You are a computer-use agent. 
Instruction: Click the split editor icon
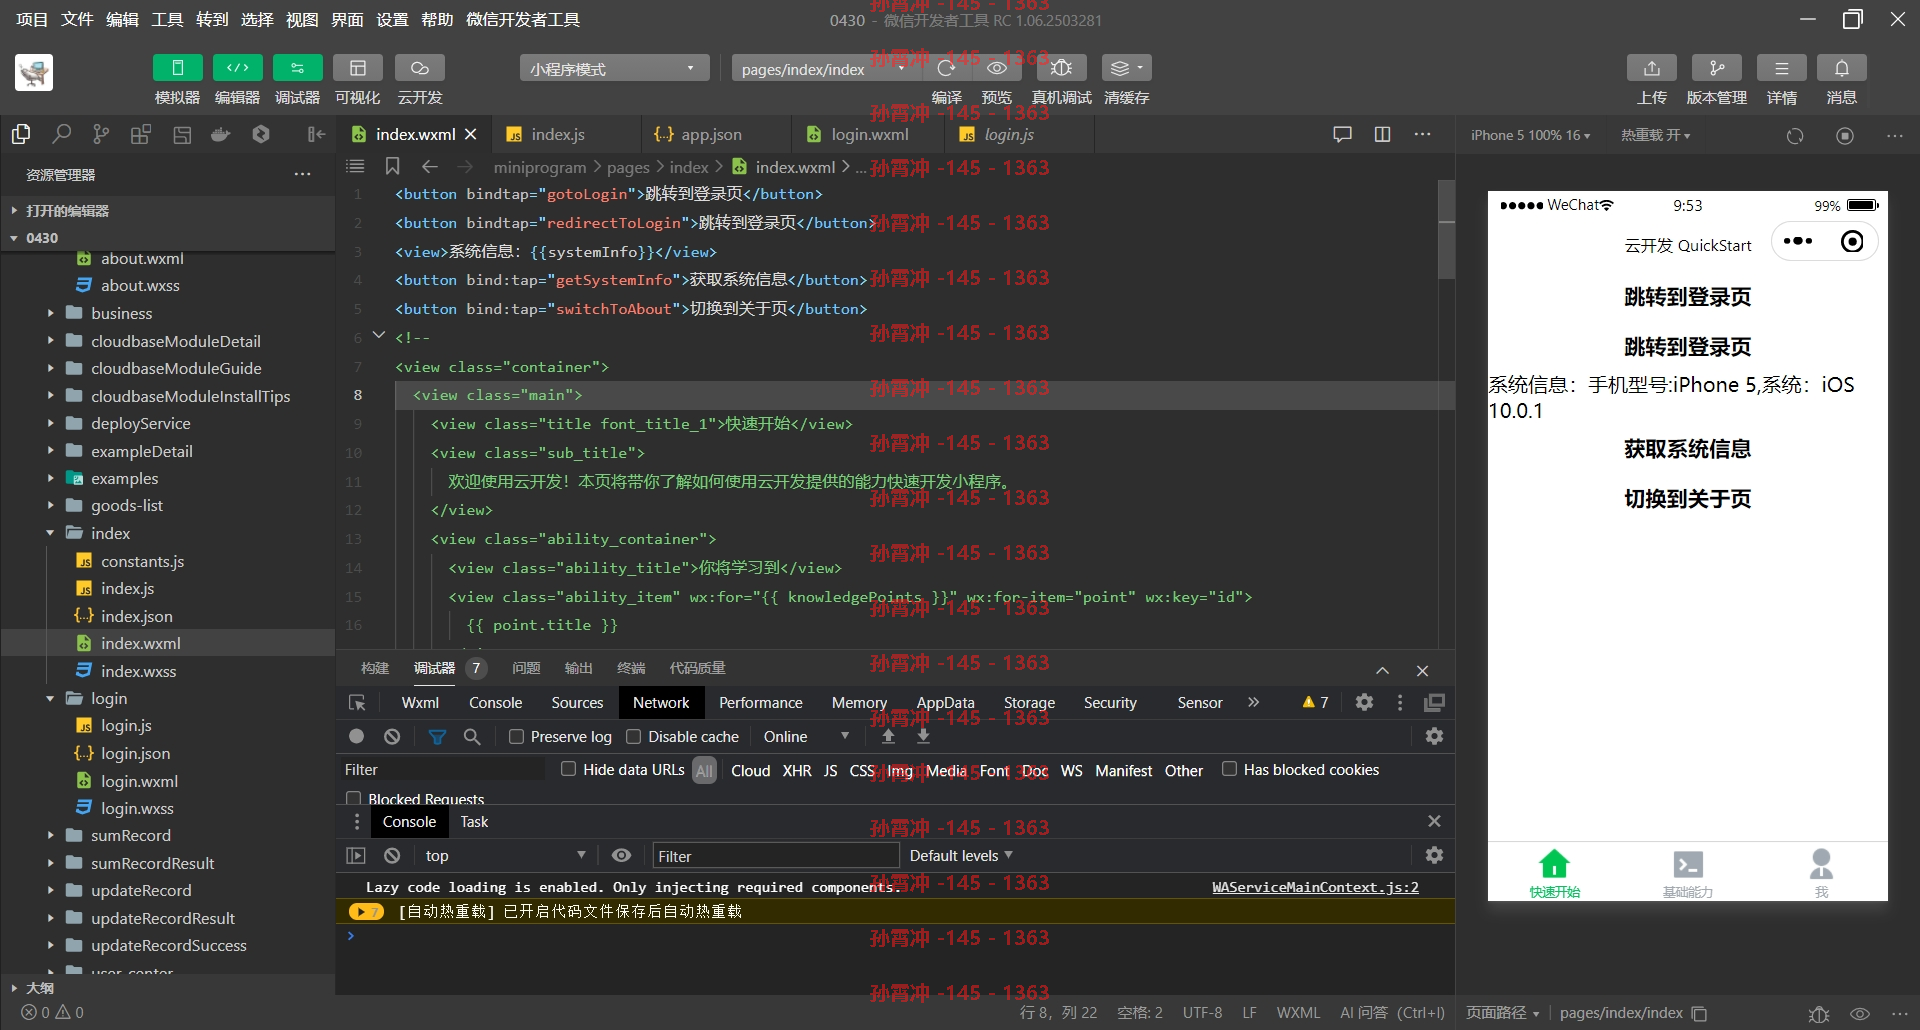pos(1382,134)
